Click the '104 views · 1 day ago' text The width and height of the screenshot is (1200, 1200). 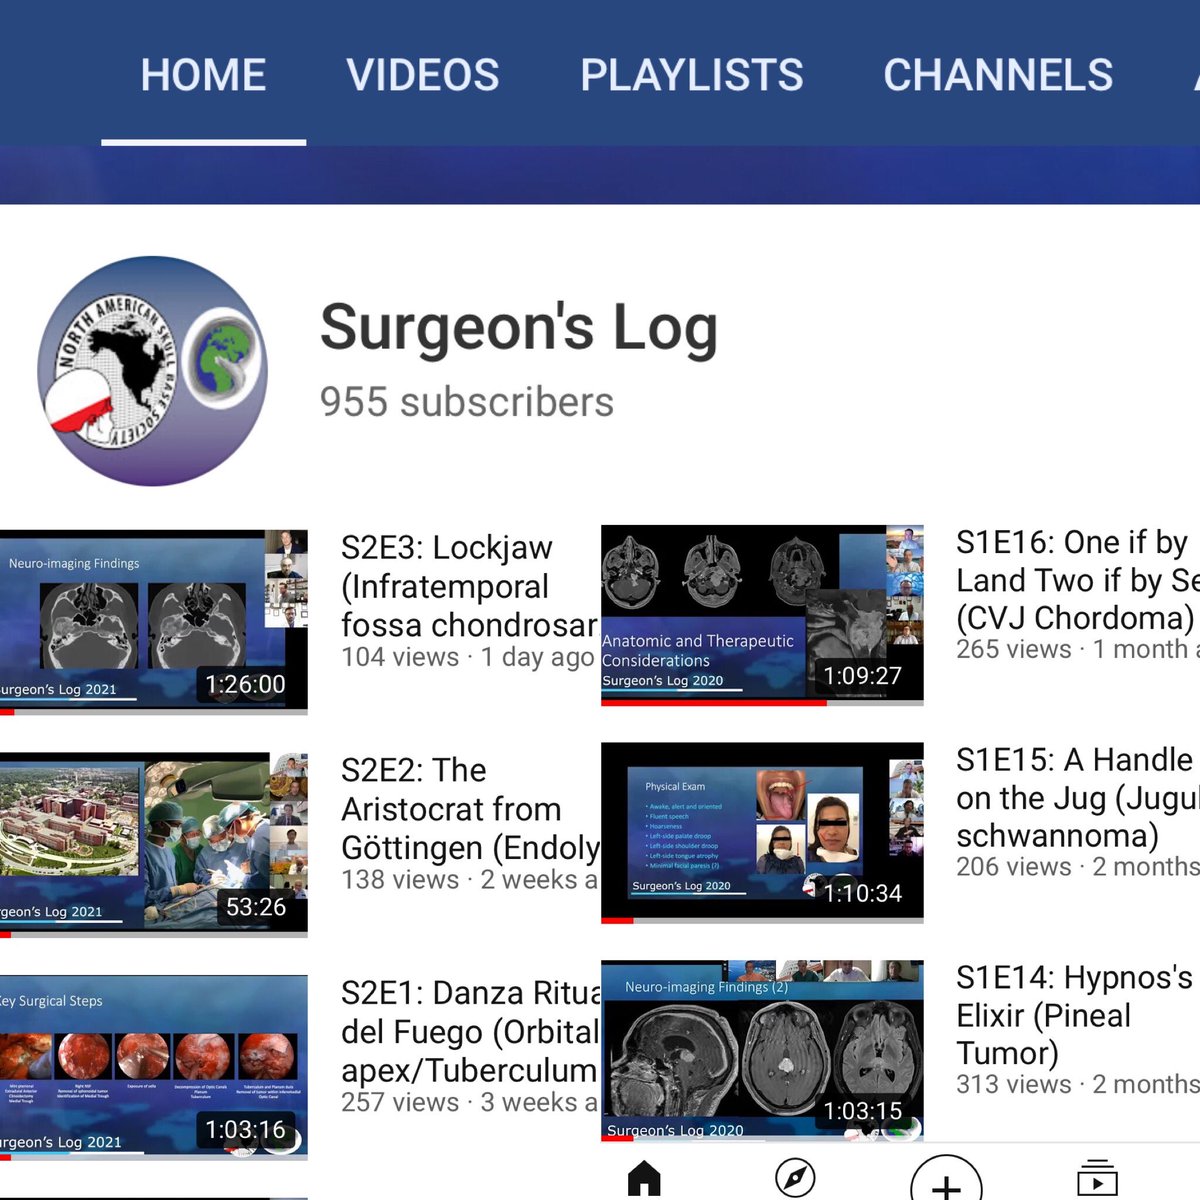(468, 657)
